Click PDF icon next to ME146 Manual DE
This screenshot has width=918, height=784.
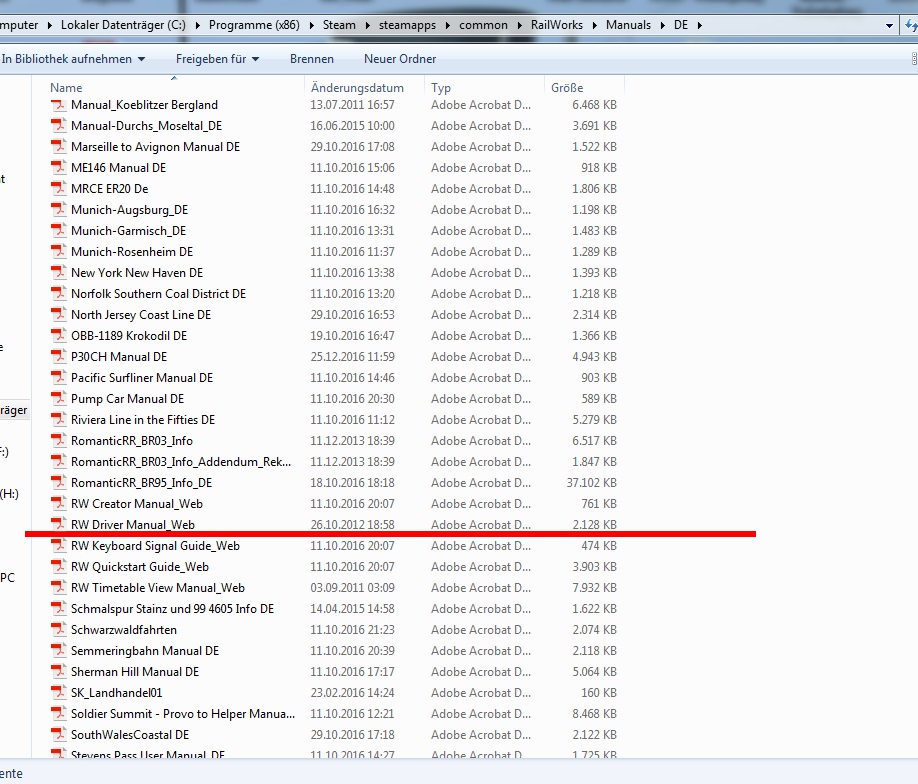(58, 168)
